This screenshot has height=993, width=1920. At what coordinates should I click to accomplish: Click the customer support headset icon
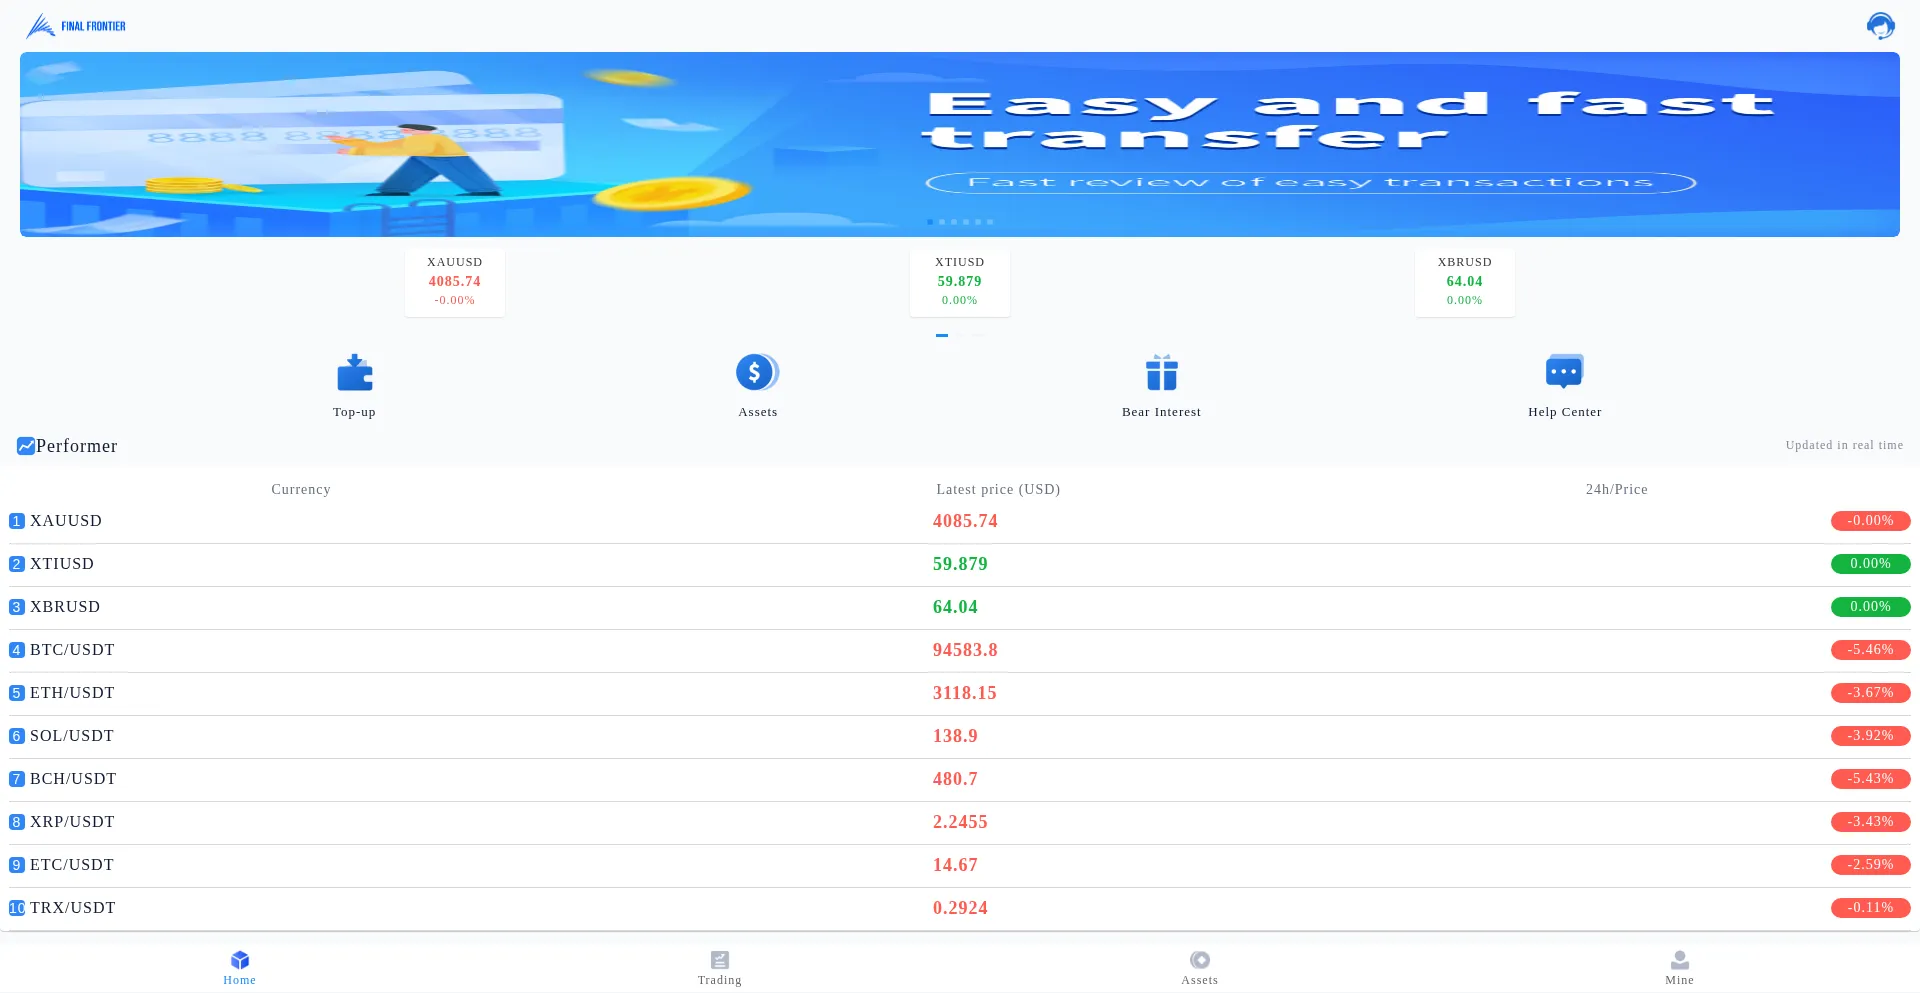[x=1880, y=26]
